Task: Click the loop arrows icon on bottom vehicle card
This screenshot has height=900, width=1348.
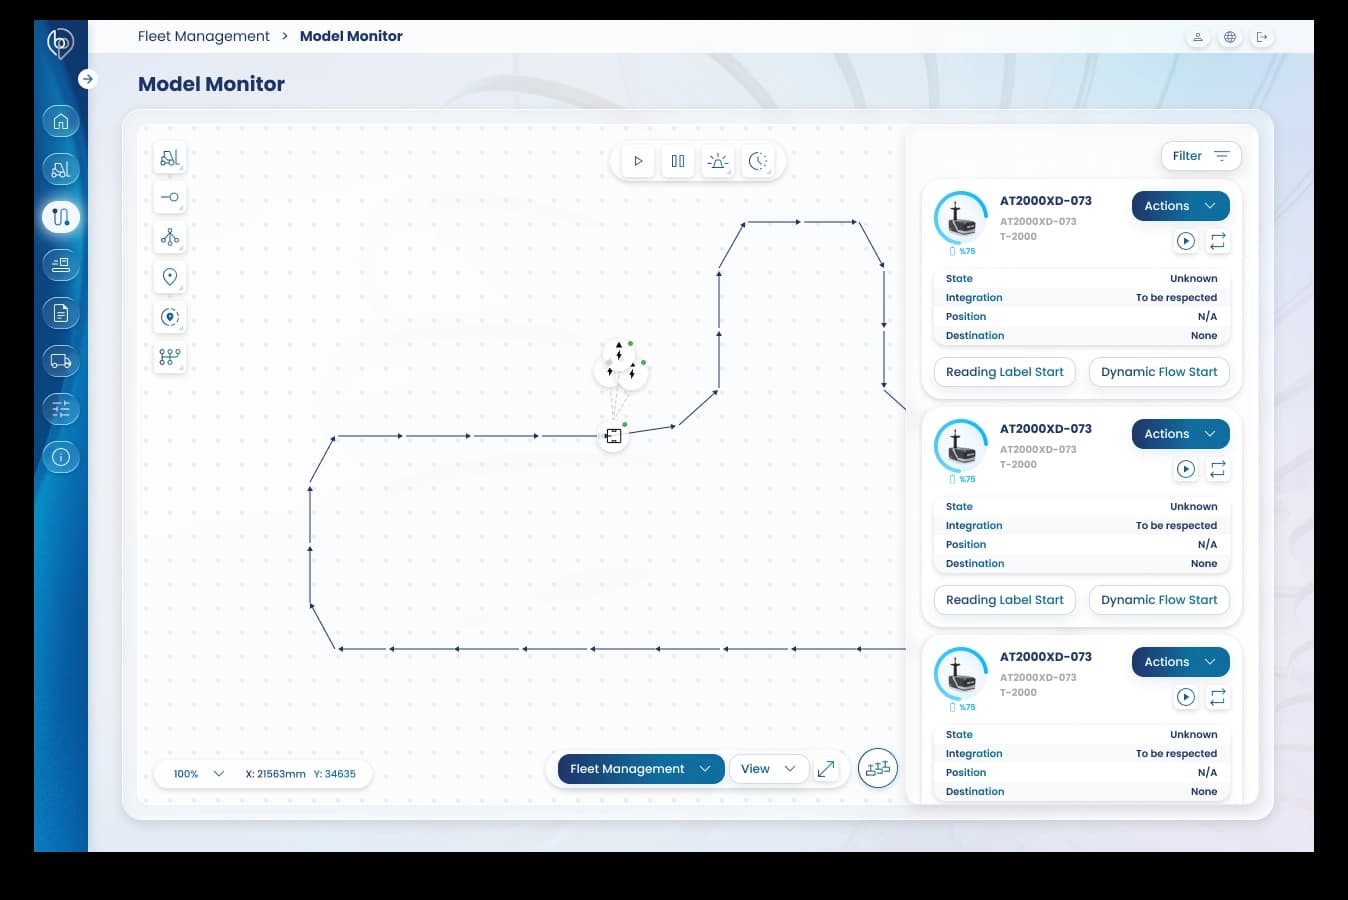Action: [1218, 697]
